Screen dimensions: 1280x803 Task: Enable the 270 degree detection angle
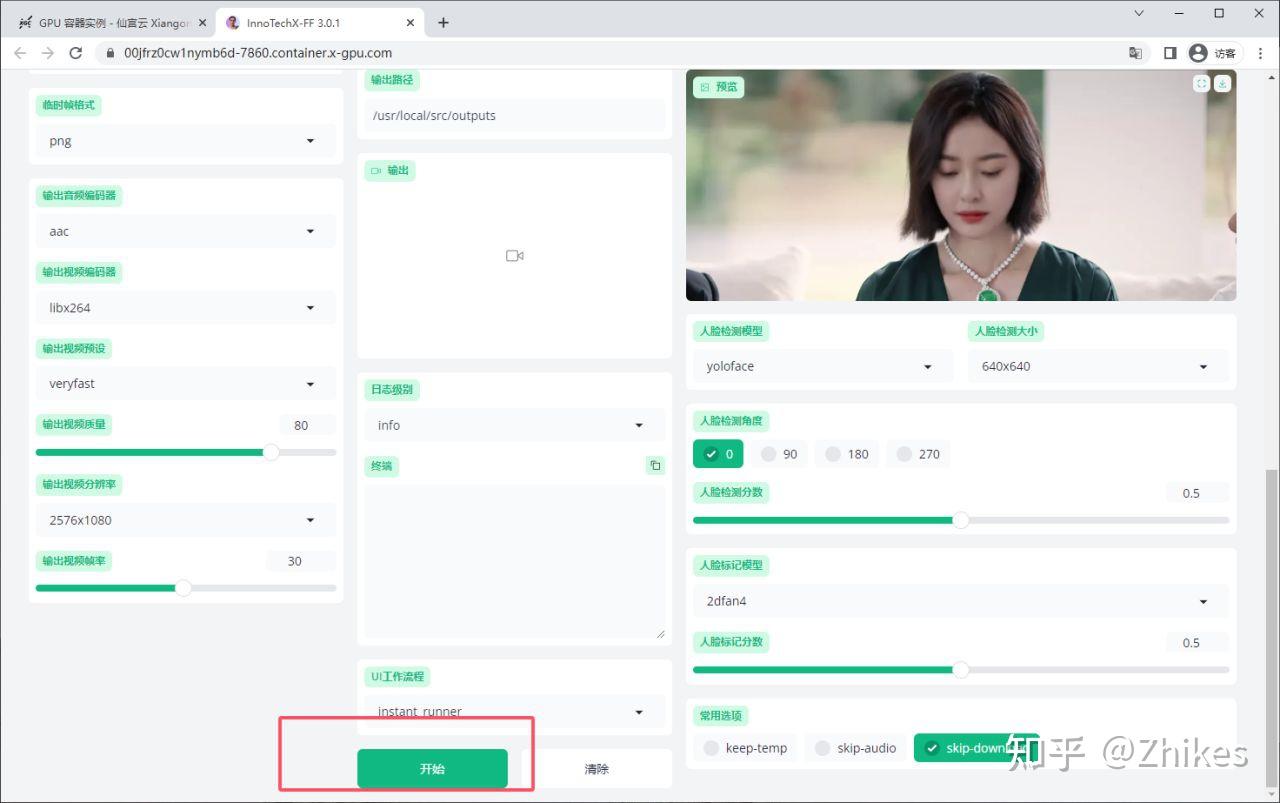tap(918, 454)
